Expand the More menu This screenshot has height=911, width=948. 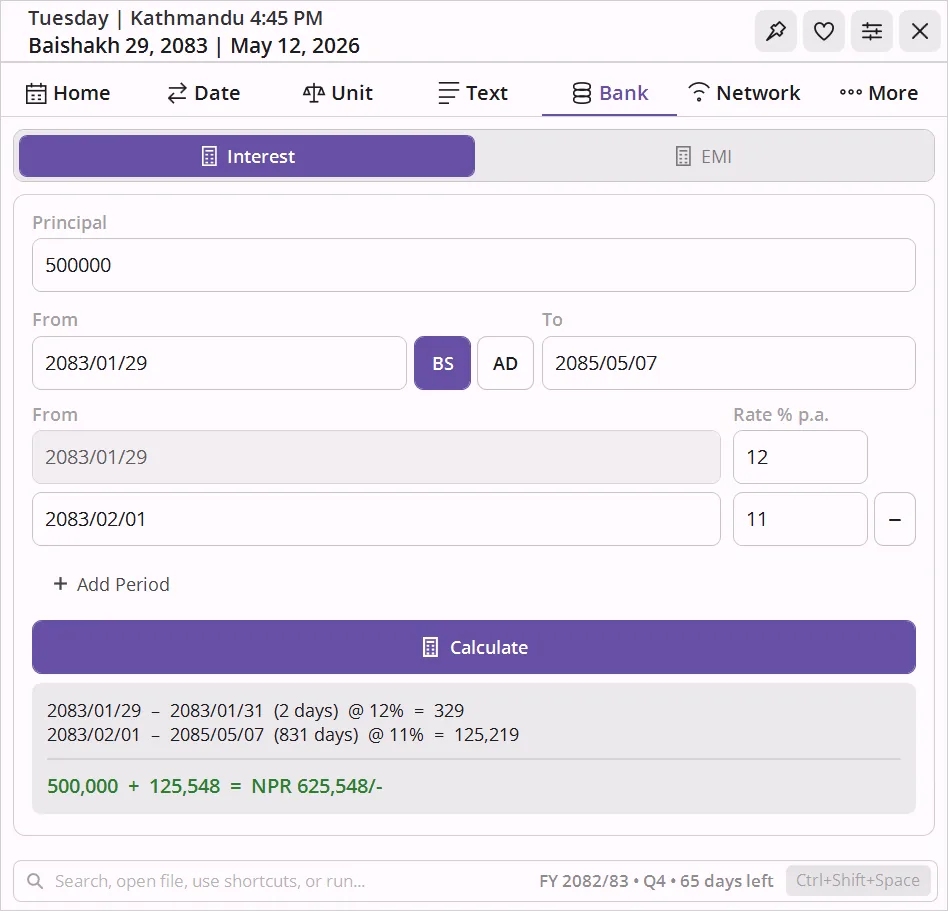point(879,93)
